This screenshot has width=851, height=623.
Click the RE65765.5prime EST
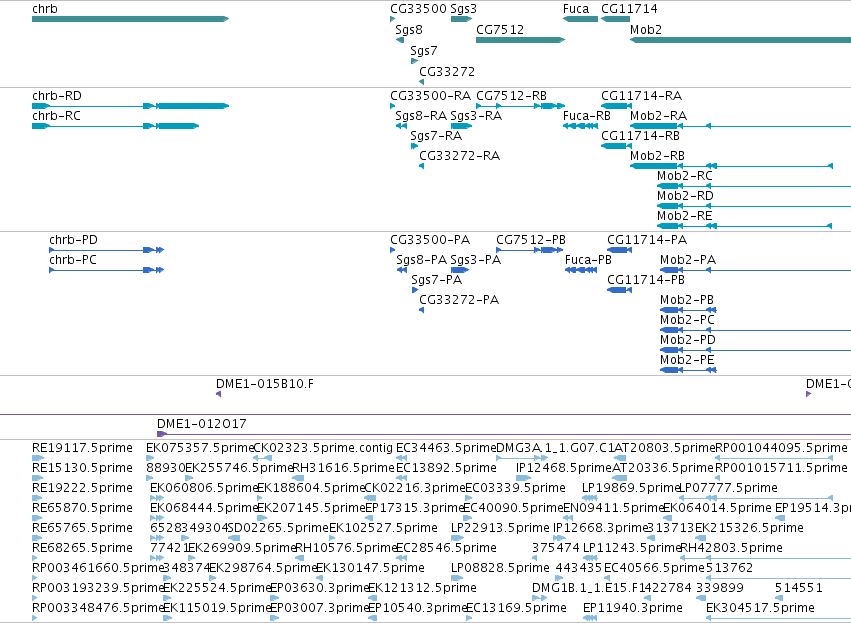click(35, 539)
